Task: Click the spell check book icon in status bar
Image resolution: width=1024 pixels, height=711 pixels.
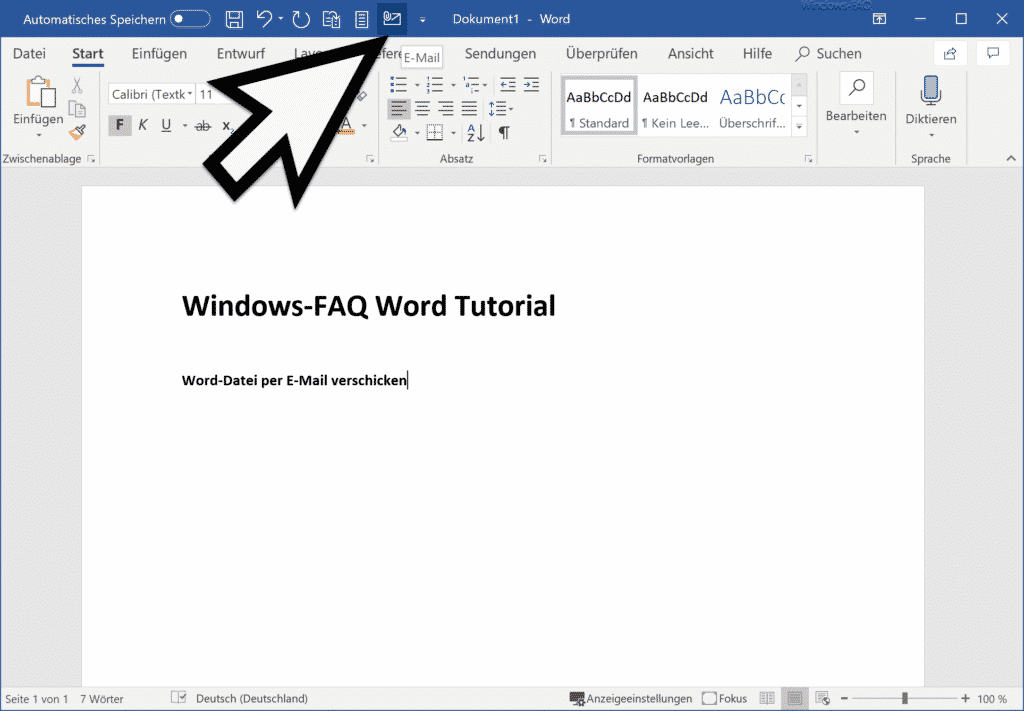Action: pyautogui.click(x=178, y=698)
